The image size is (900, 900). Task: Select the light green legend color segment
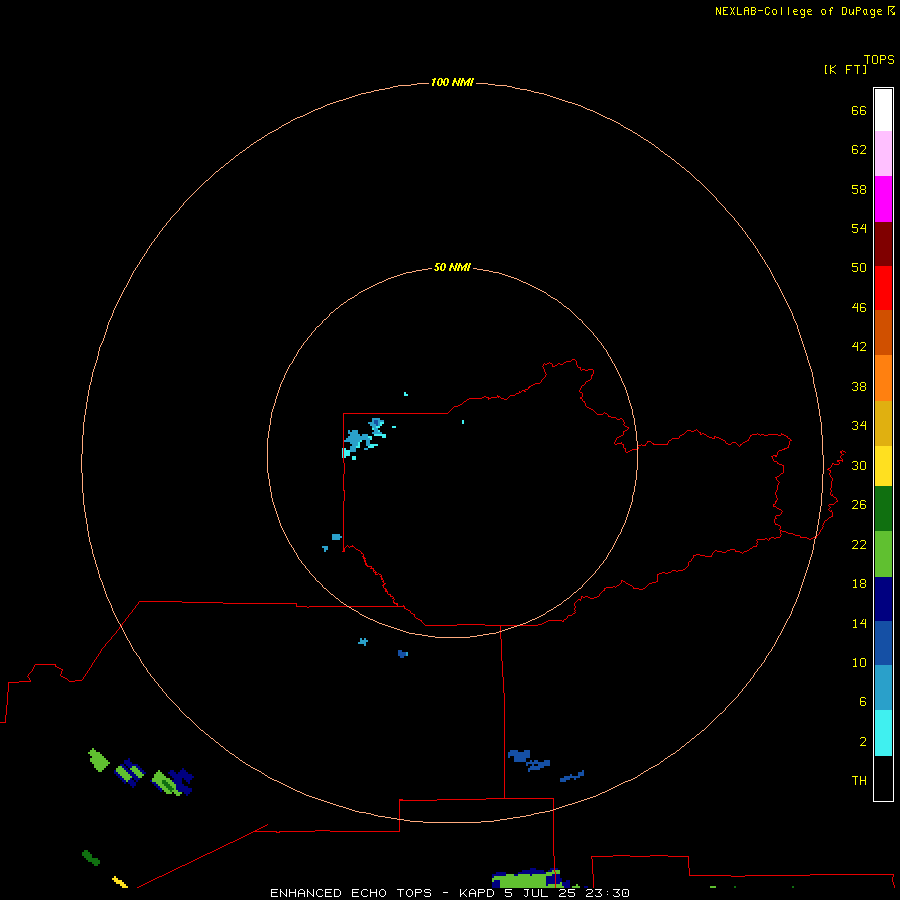click(883, 554)
